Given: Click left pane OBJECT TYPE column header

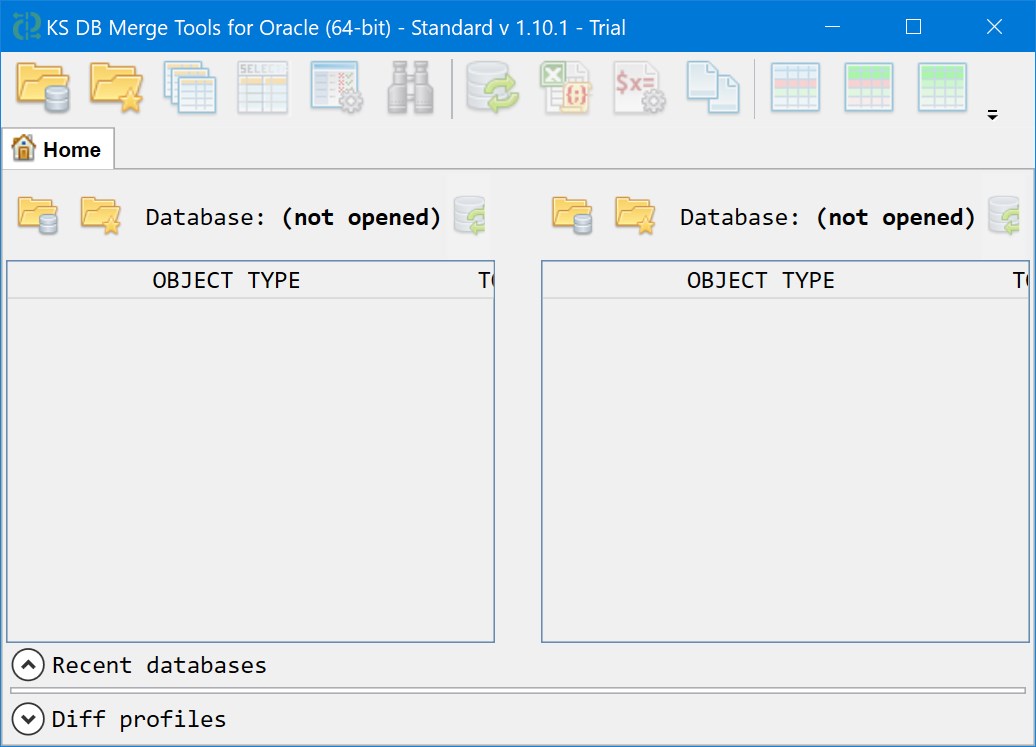Looking at the screenshot, I should pyautogui.click(x=226, y=281).
